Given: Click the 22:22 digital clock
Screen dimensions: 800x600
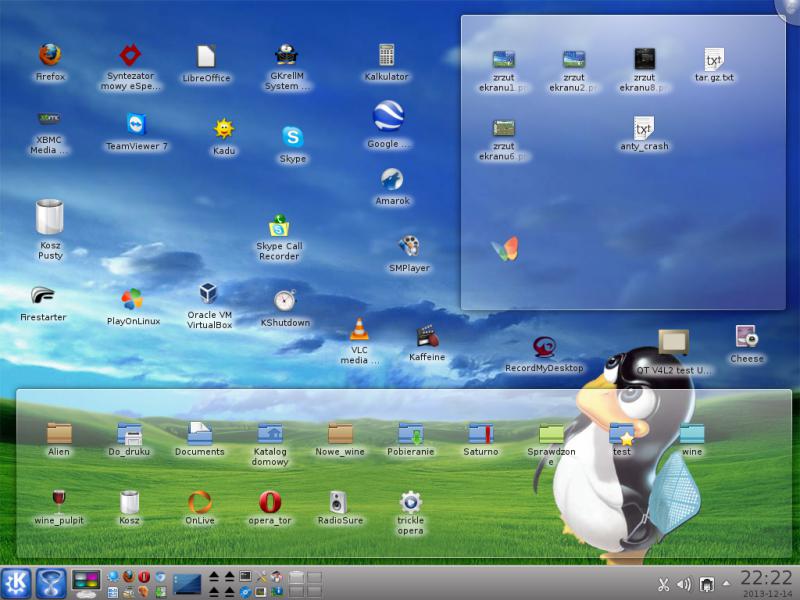Looking at the screenshot, I should pos(766,578).
